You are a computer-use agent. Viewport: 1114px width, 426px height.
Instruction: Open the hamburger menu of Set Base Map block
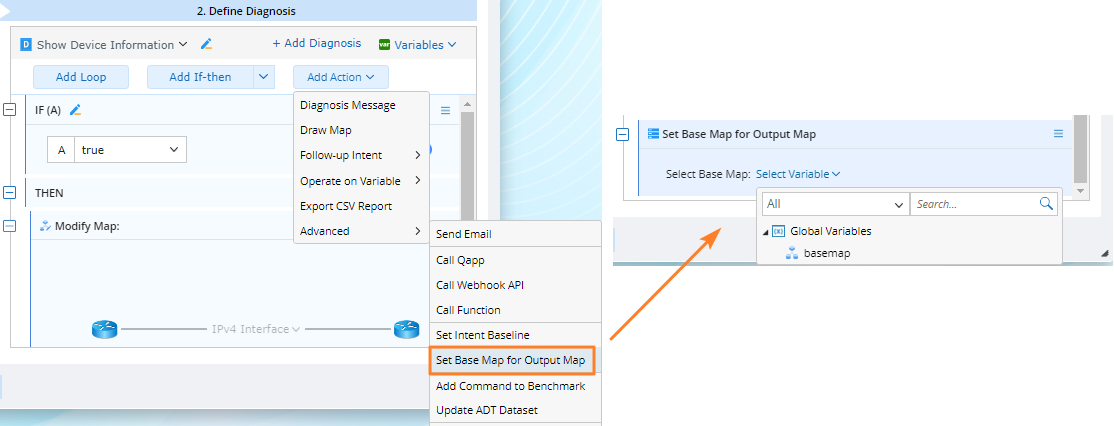pos(1058,133)
